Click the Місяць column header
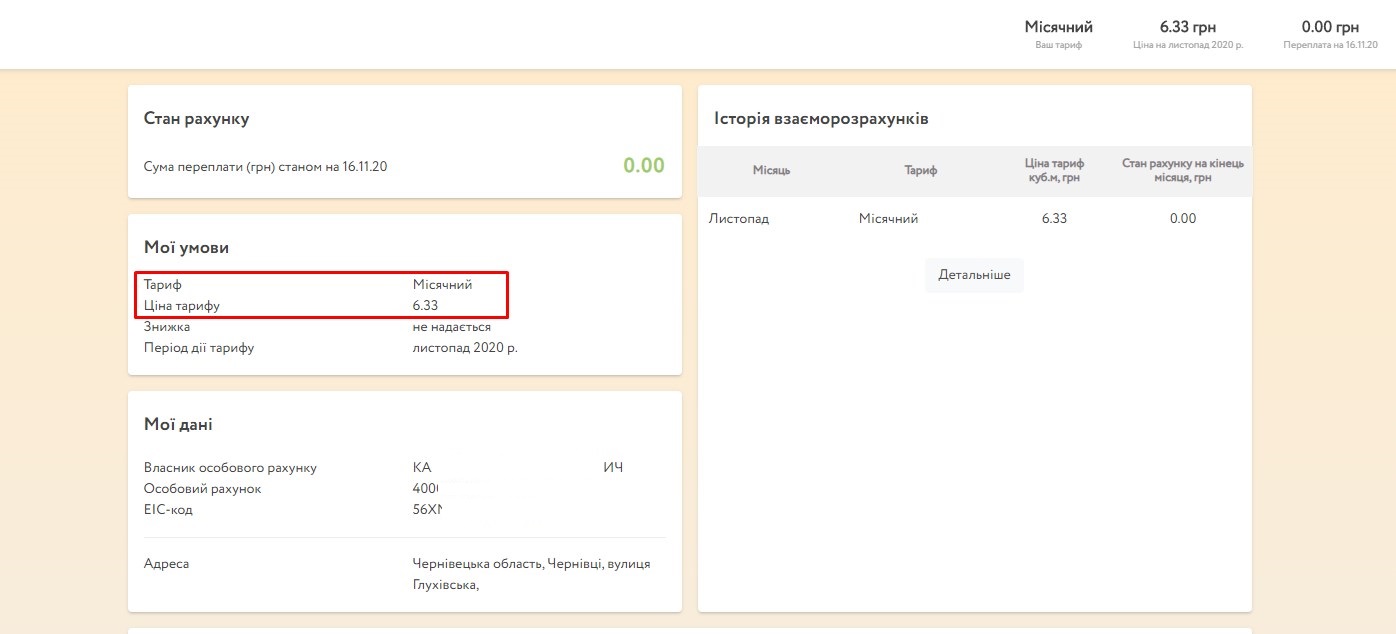This screenshot has width=1396, height=634. (771, 171)
